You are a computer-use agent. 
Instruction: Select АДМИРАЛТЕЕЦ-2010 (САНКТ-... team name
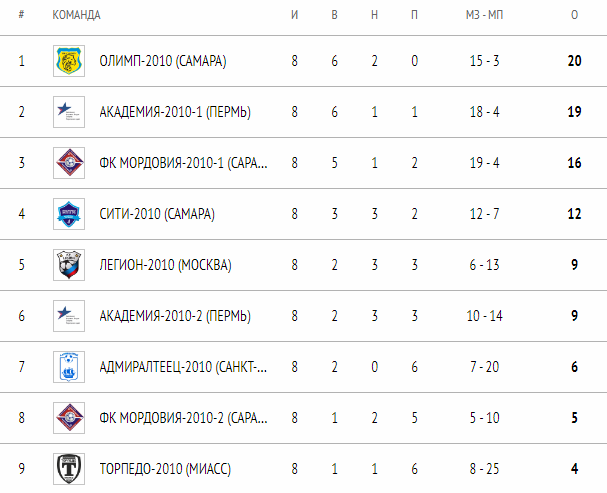click(183, 367)
